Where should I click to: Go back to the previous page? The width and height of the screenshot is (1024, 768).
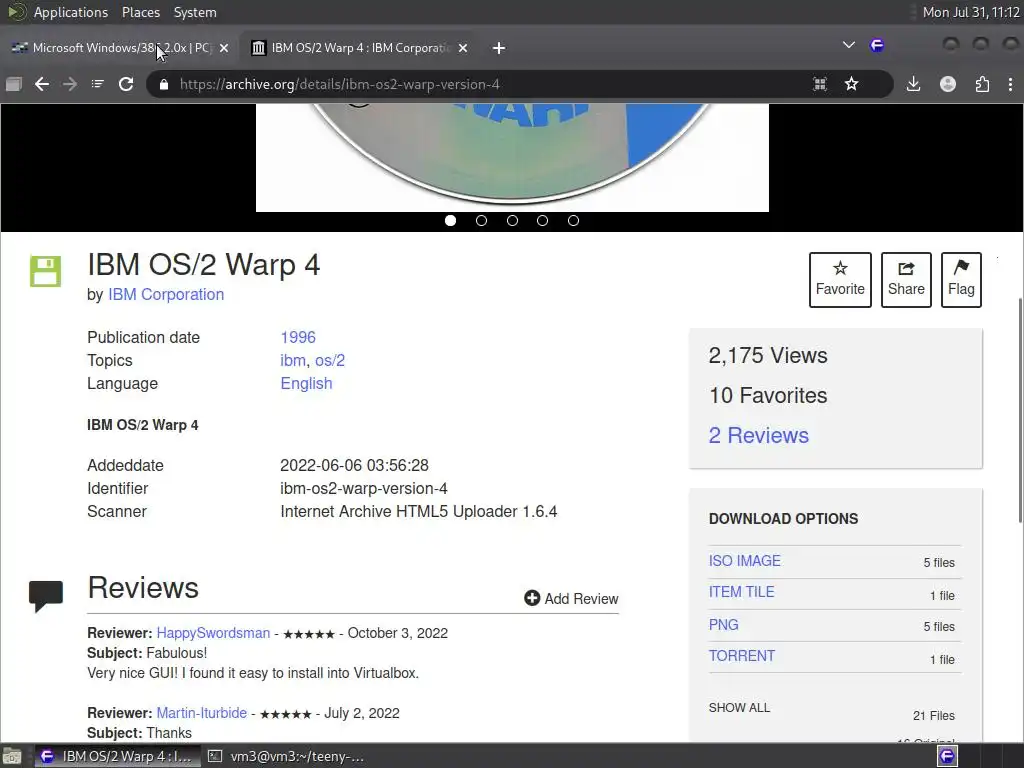coord(42,84)
